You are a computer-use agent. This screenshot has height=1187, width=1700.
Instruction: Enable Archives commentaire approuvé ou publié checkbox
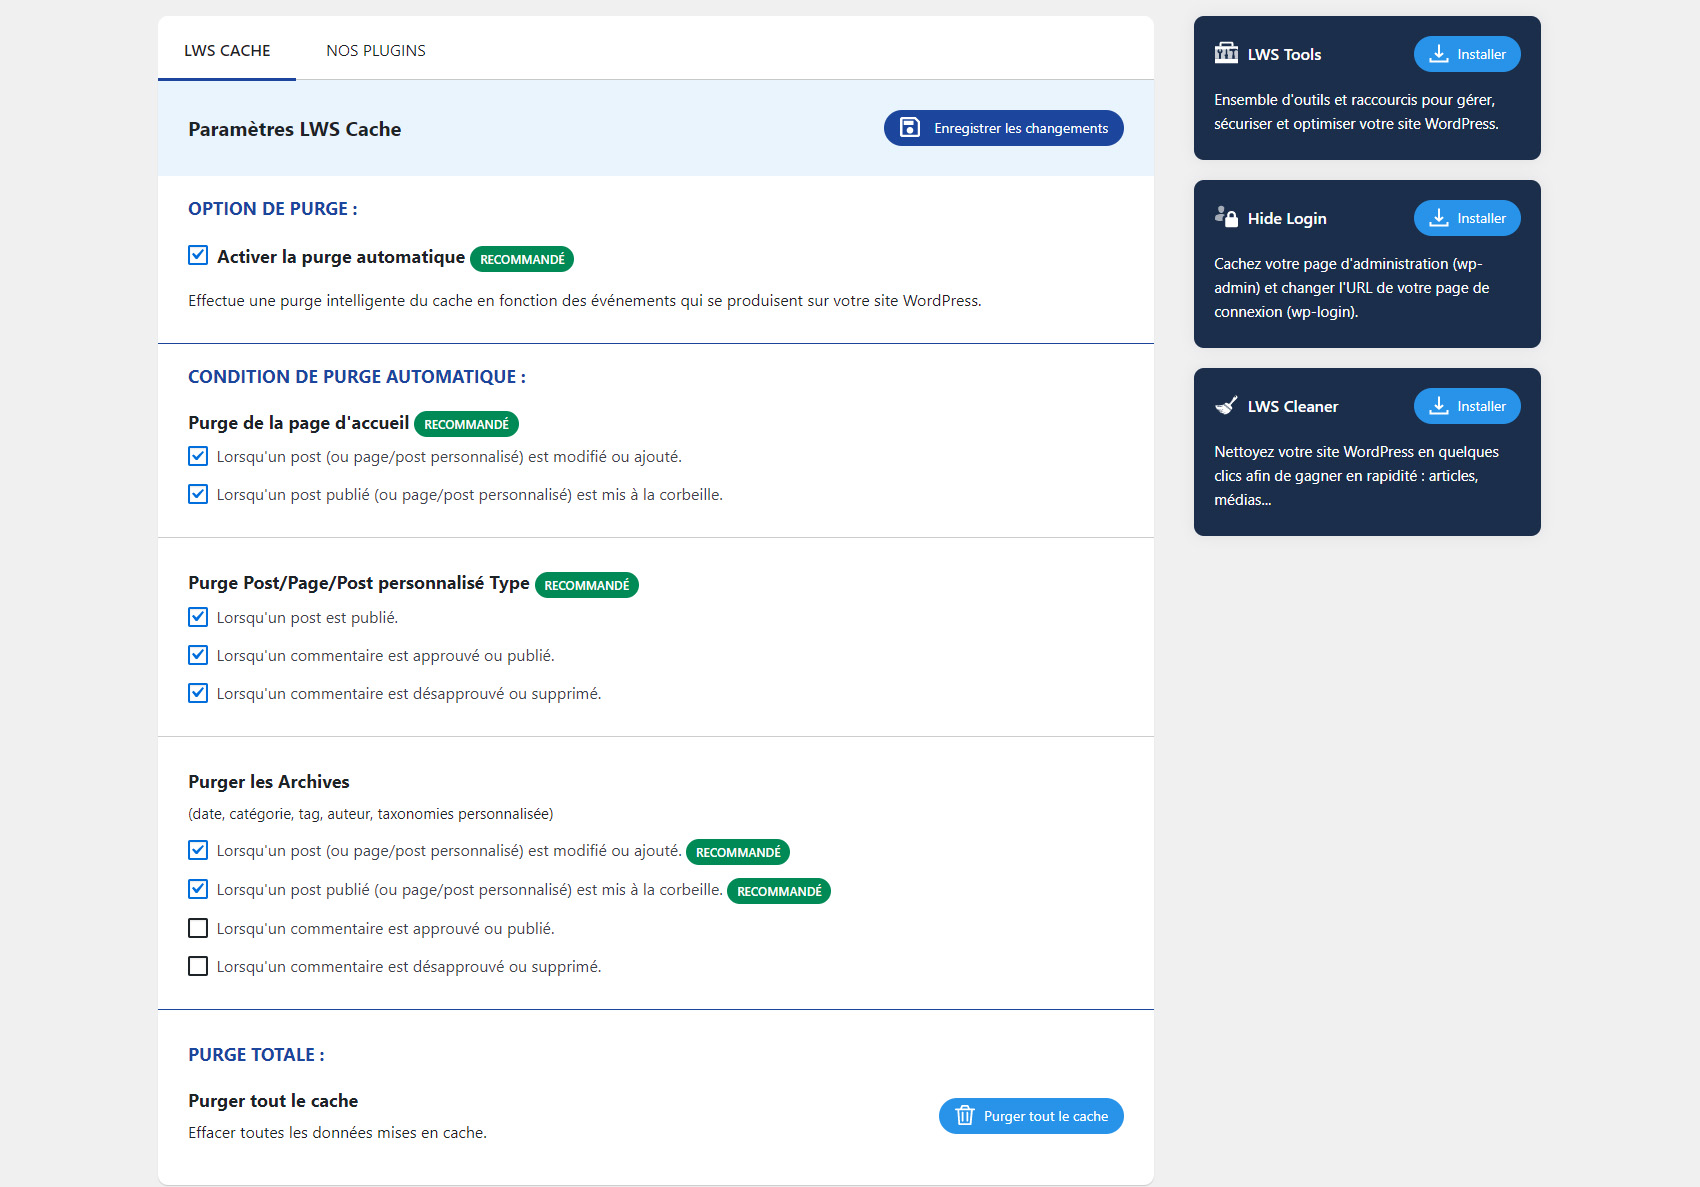tap(198, 928)
